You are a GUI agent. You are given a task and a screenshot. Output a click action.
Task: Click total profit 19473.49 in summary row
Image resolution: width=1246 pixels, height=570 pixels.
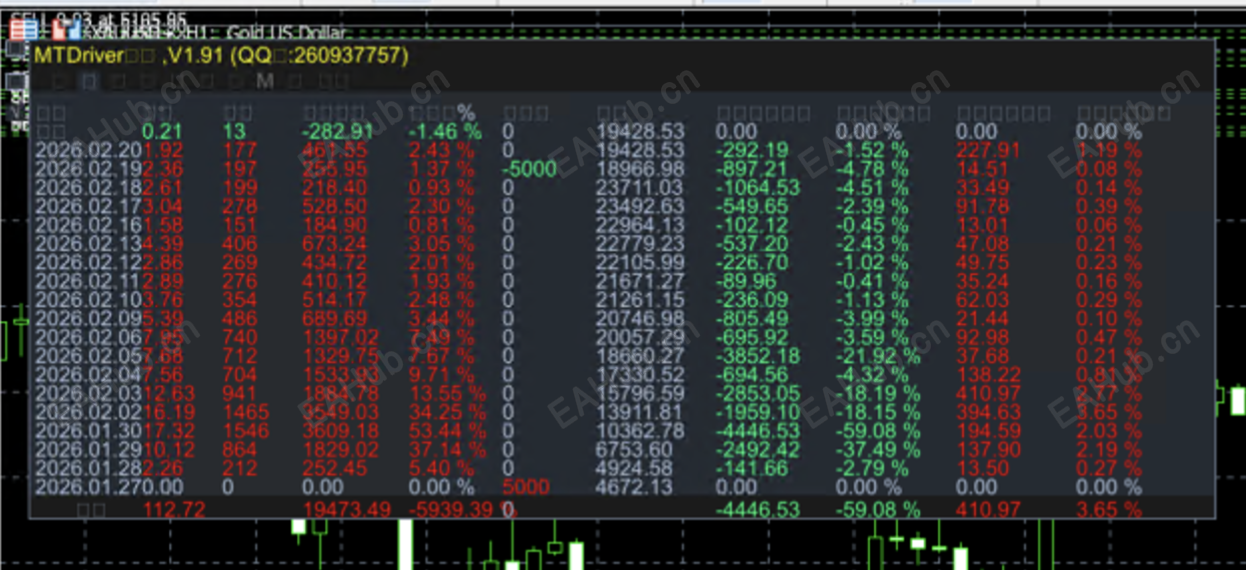pos(346,511)
